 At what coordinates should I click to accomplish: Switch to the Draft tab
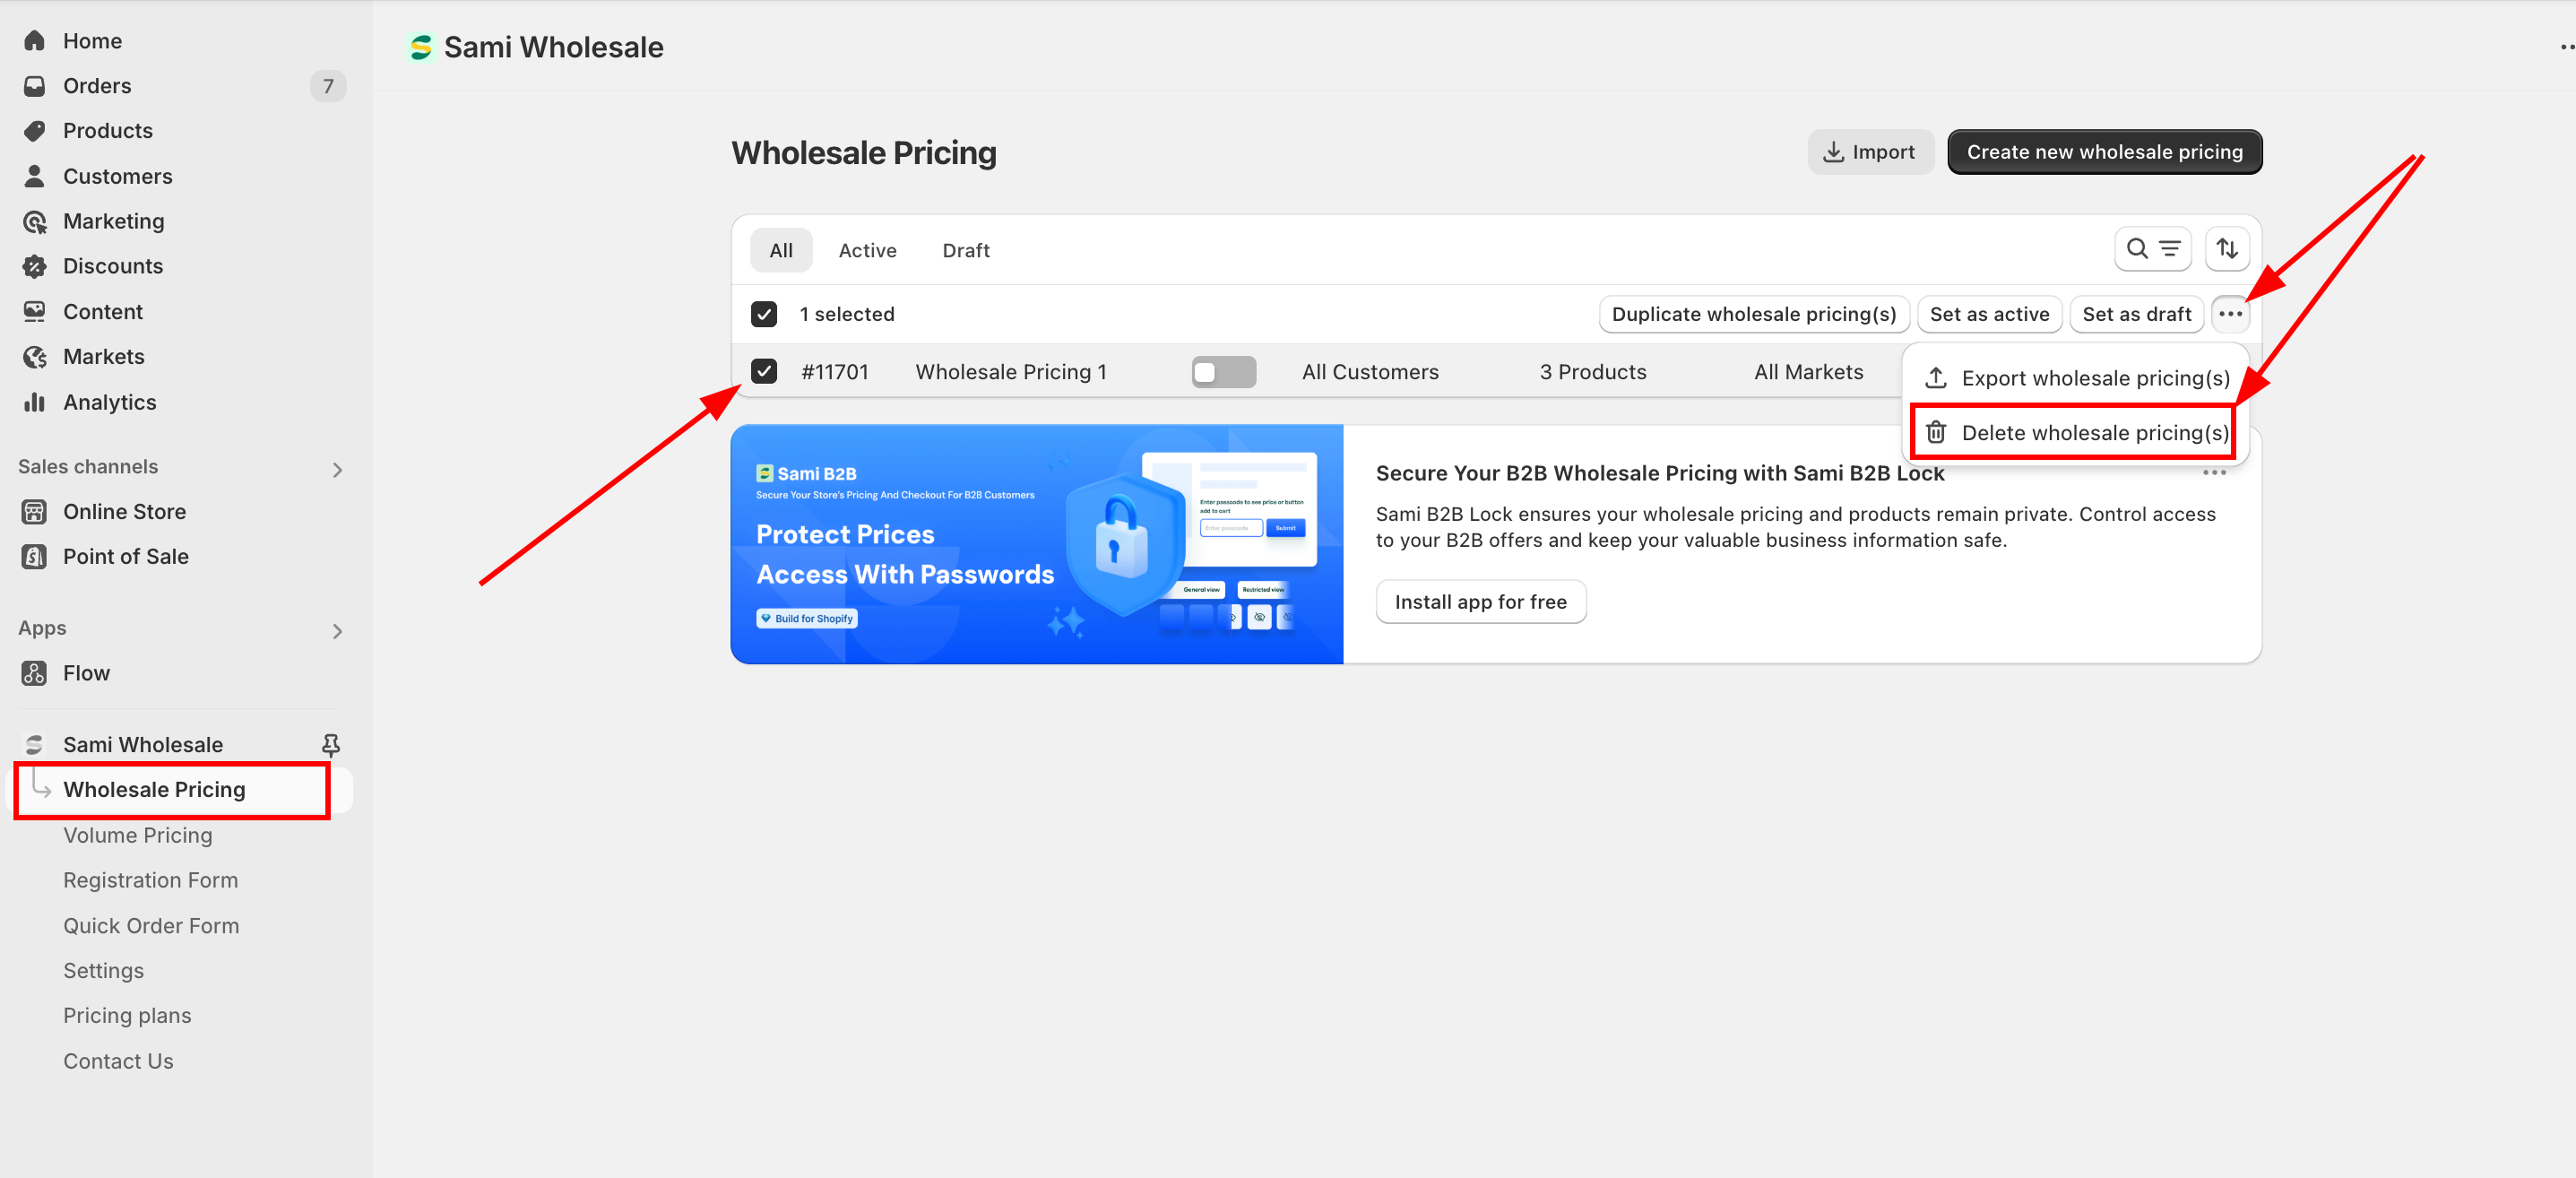tap(965, 250)
